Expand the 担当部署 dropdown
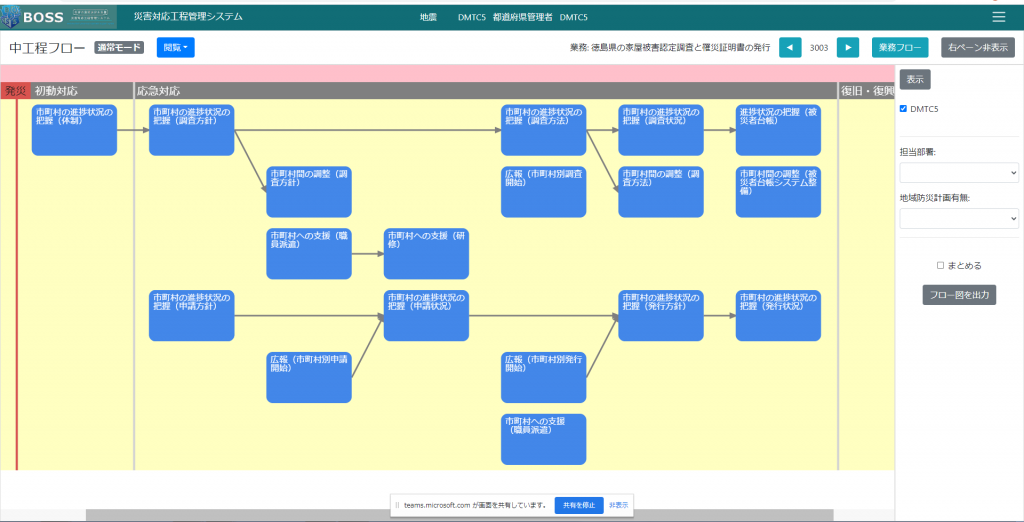This screenshot has width=1024, height=522. pos(959,173)
